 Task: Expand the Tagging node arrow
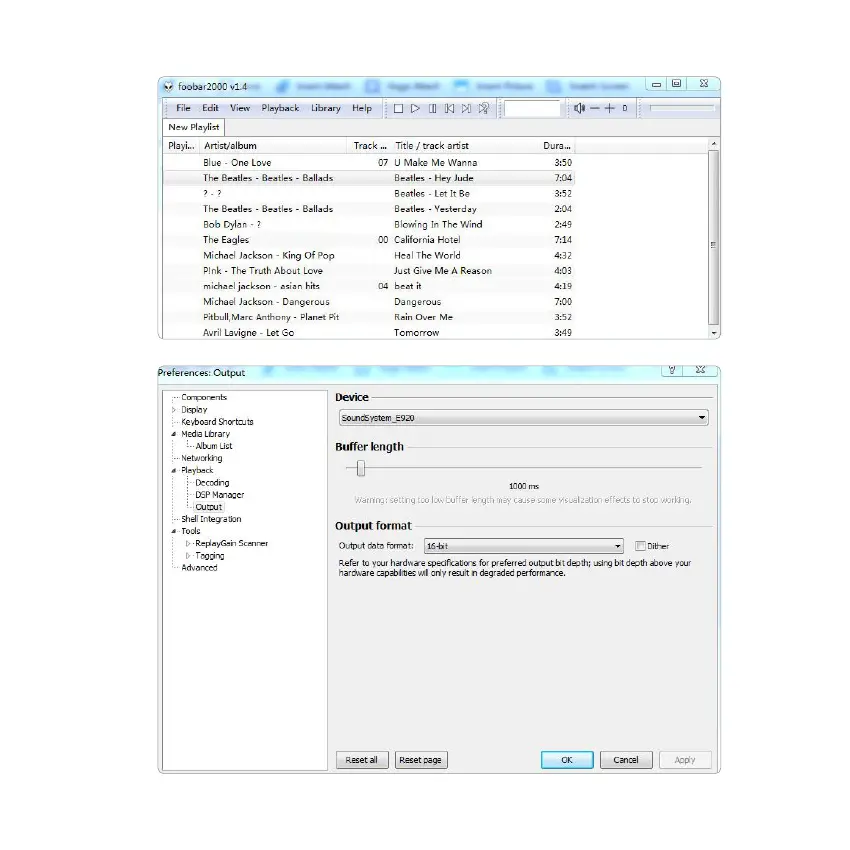point(188,556)
